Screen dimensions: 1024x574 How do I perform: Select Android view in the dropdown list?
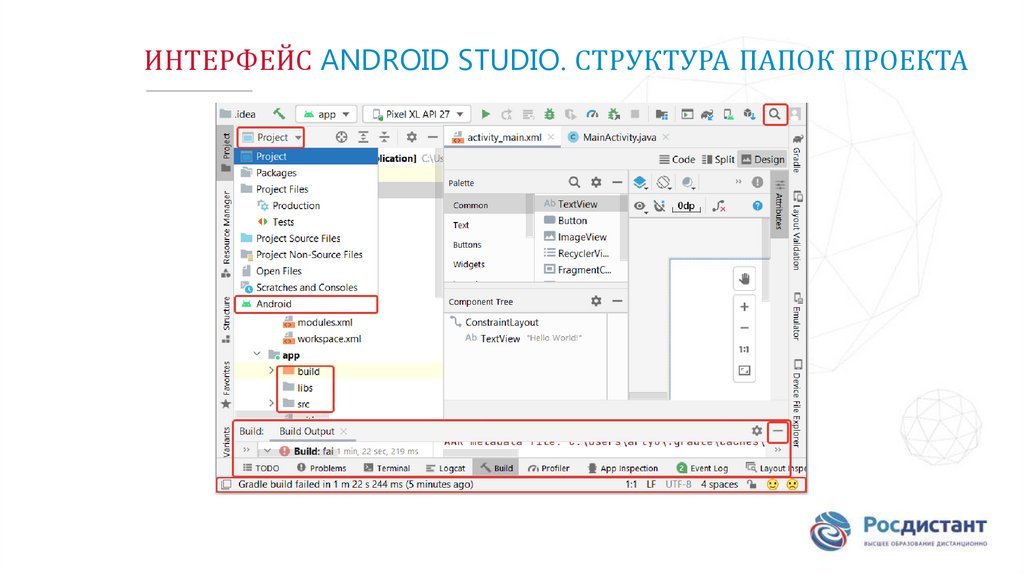[x=306, y=304]
